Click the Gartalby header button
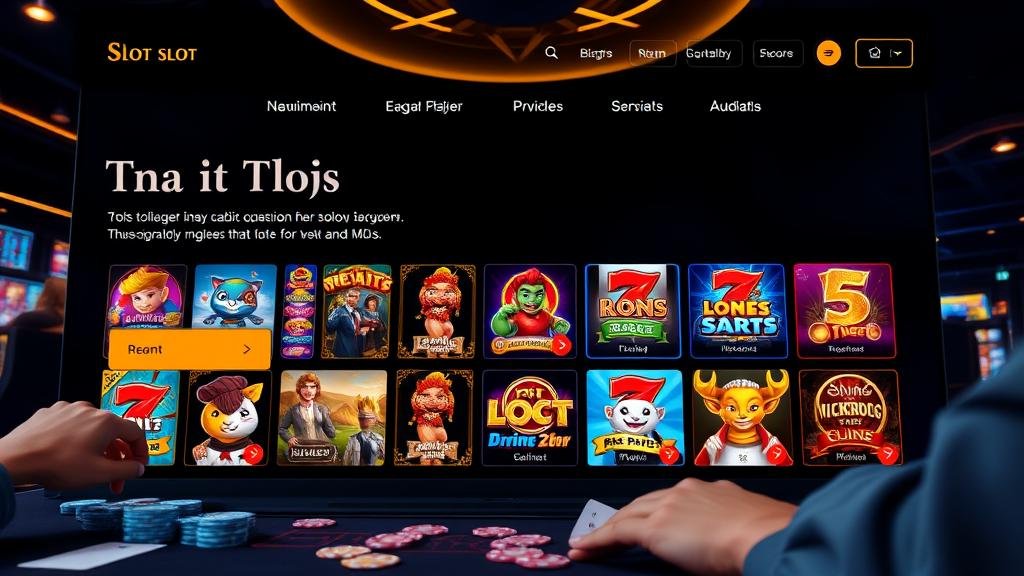 (709, 54)
